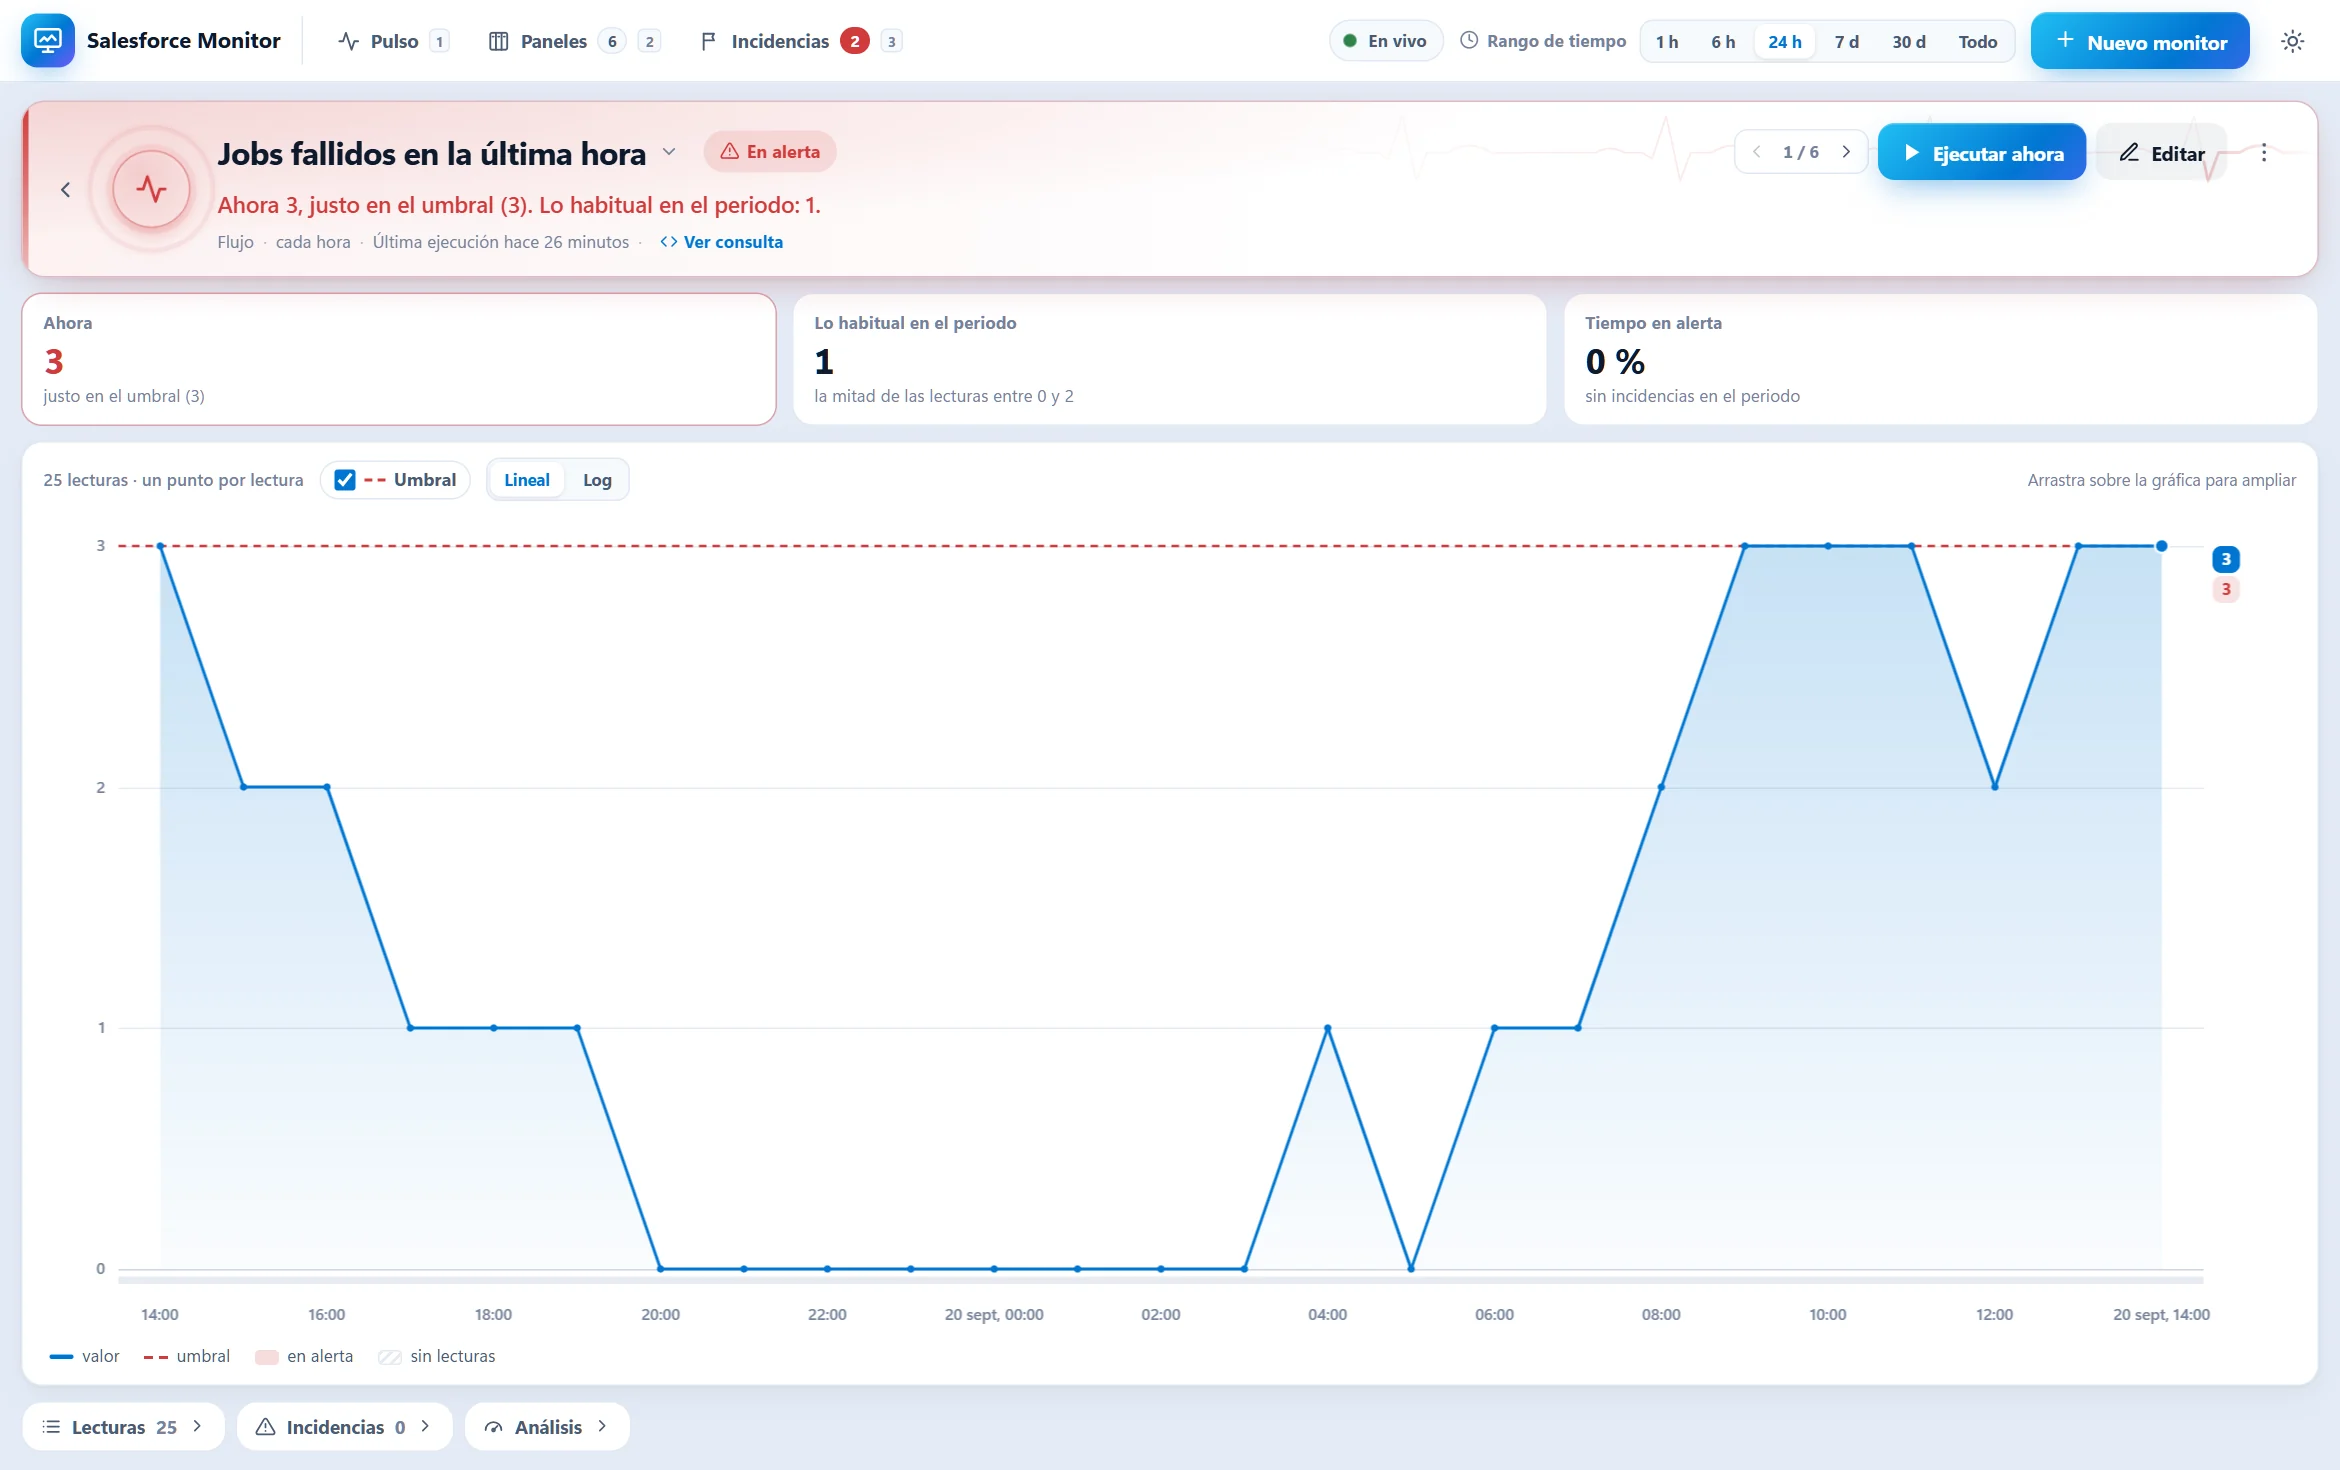
Task: Click the en alerta legend pink swatch
Action: 266,1357
